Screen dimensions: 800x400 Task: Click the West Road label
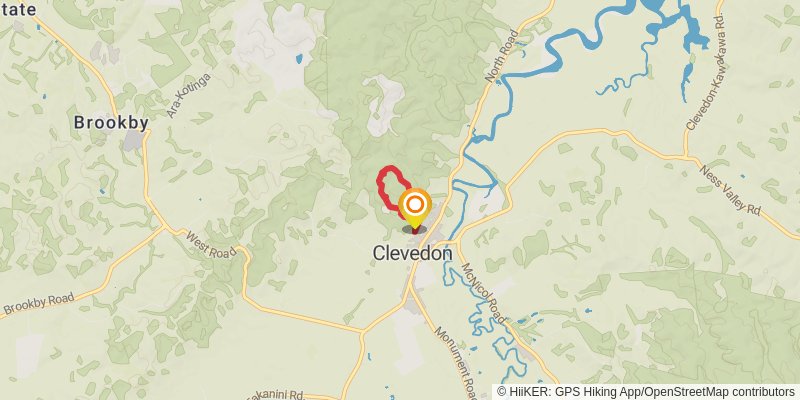pos(211,244)
